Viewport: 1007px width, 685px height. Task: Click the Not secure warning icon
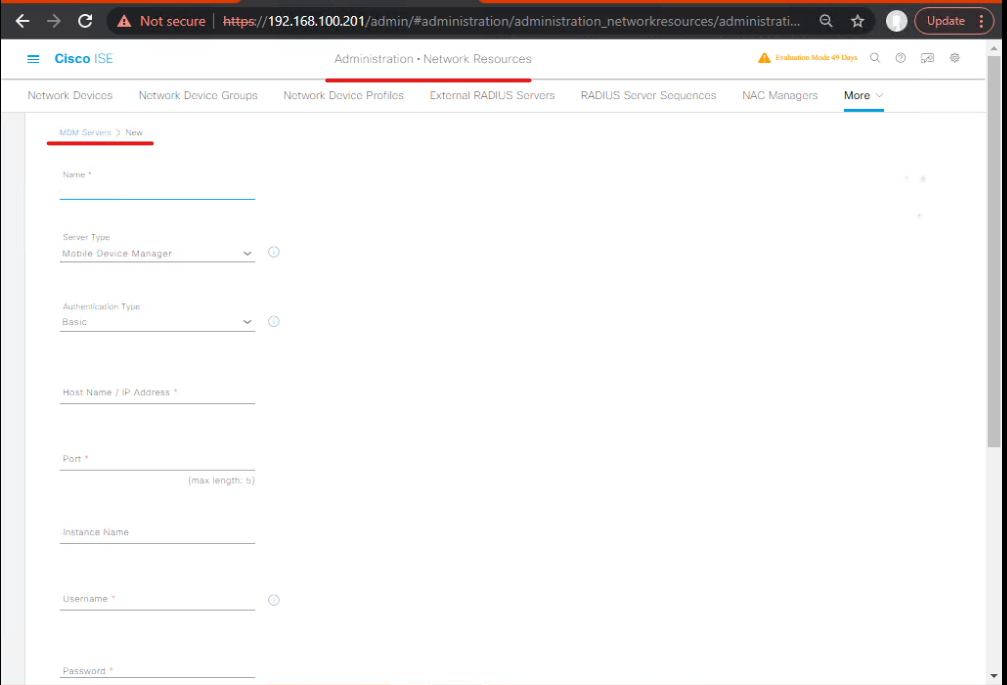(124, 21)
